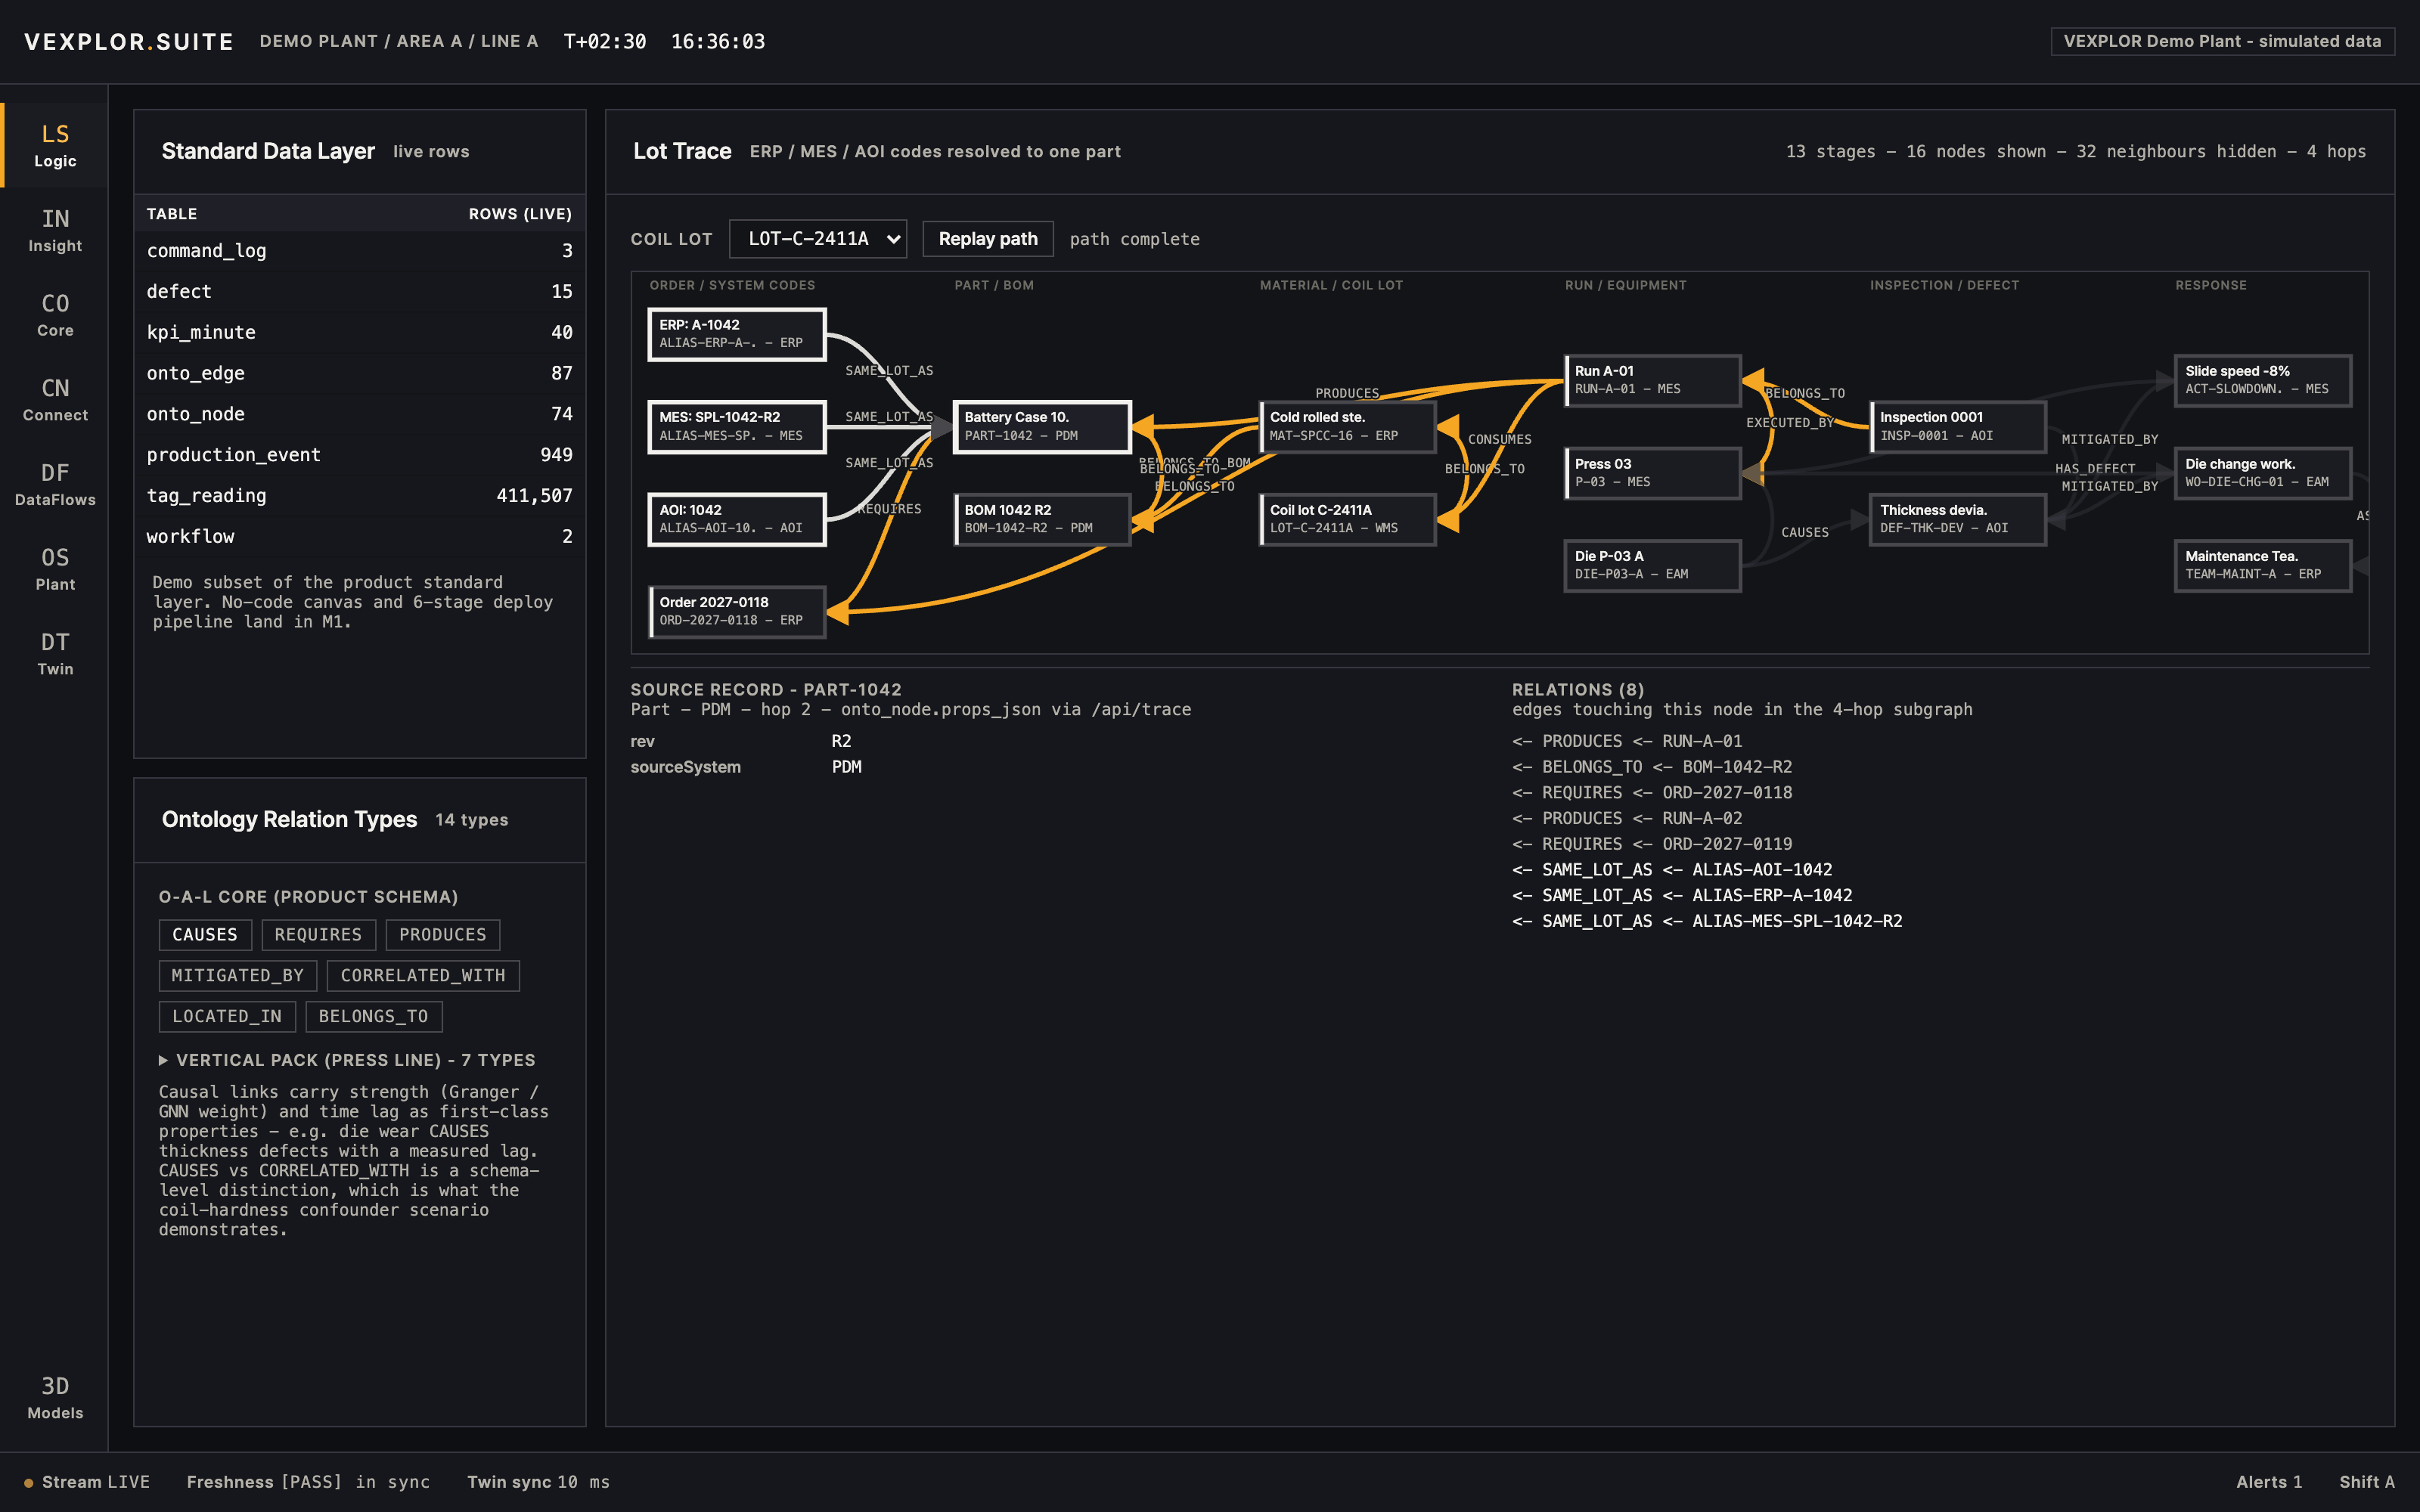The height and width of the screenshot is (1512, 2420).
Task: Select the Die change work order node
Action: tap(2263, 473)
